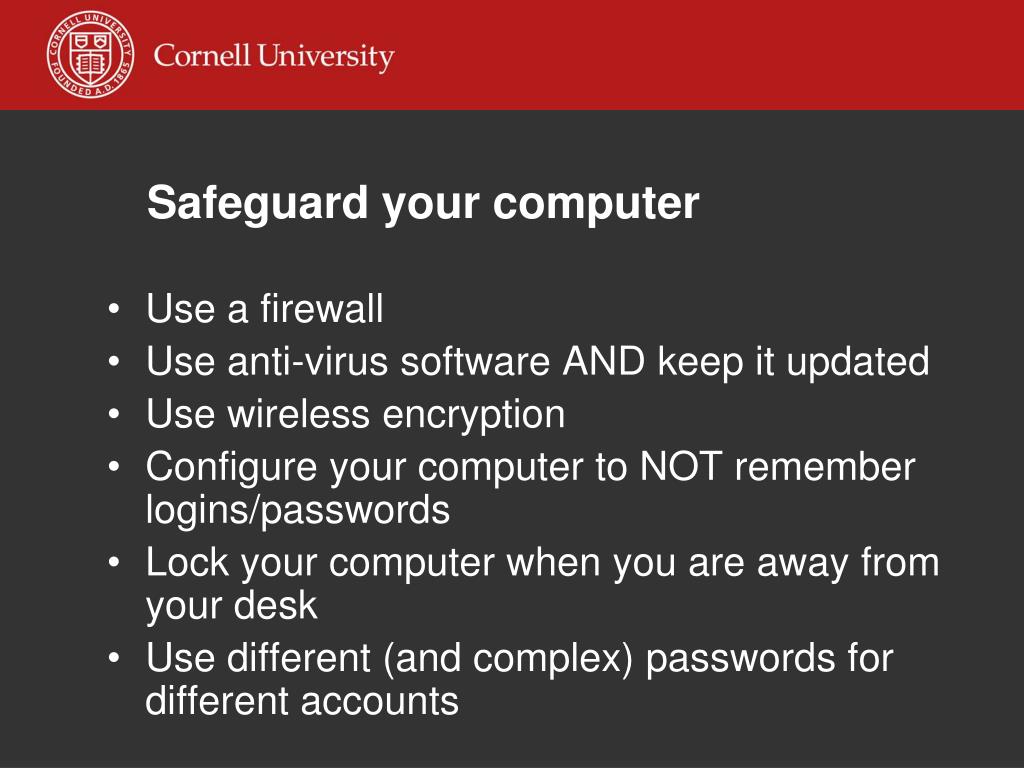
Task: Click the bullet dot before 'Use different'
Action: pos(114,658)
